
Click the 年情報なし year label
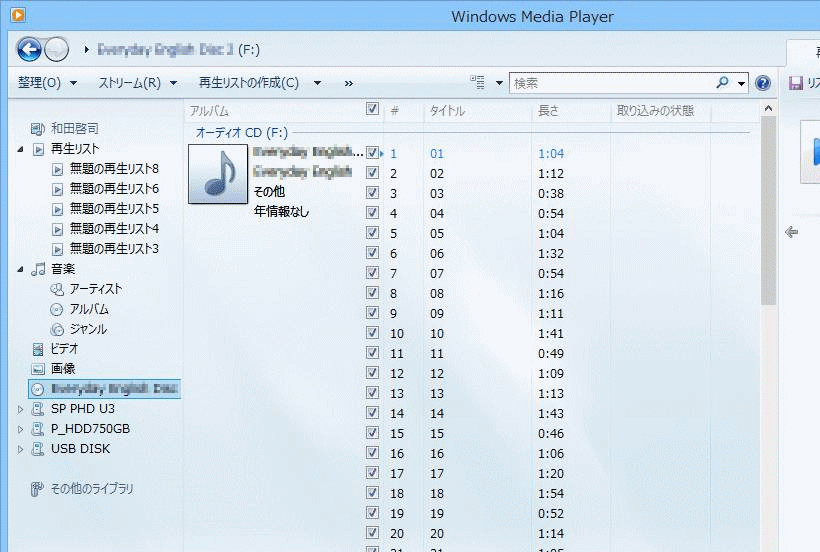pos(281,212)
